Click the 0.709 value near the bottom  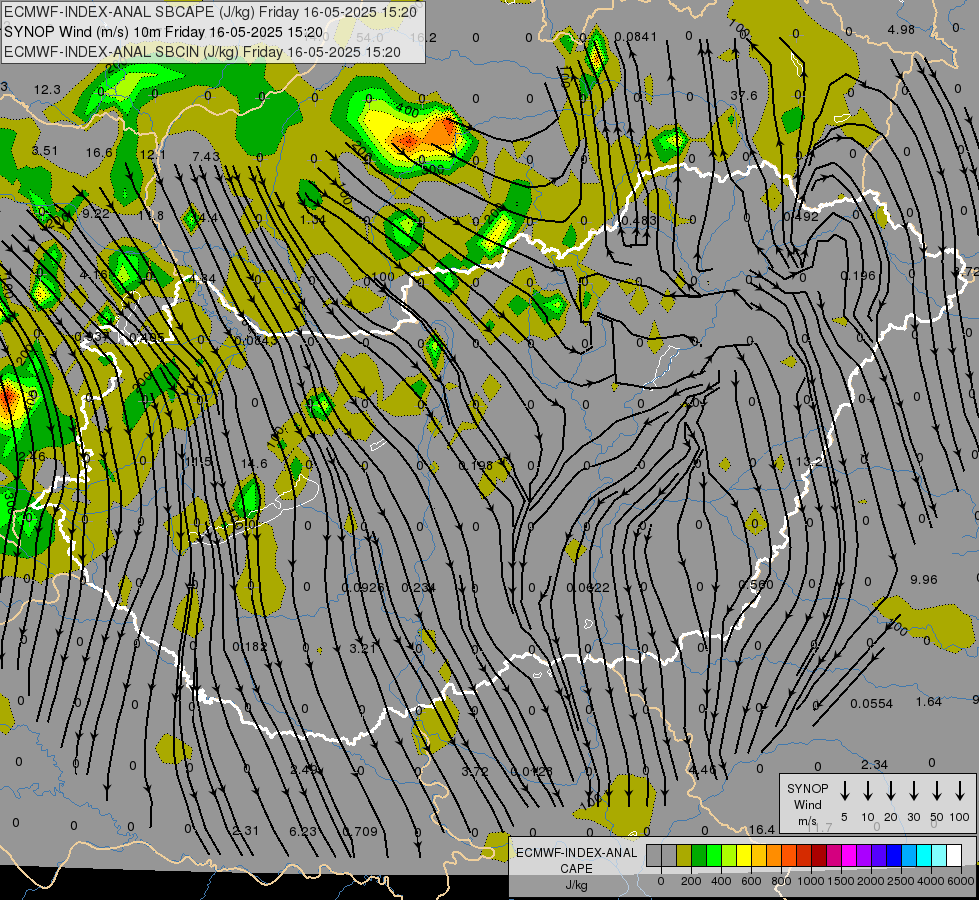[x=360, y=831]
